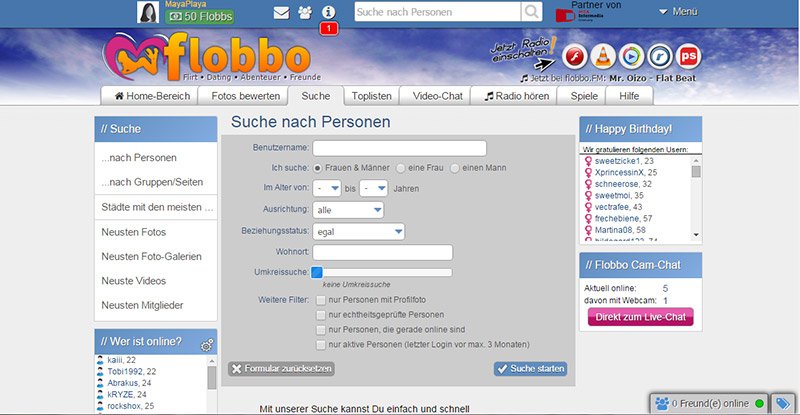The image size is (800, 415).
Task: Click the flobbo logo
Action: coord(207,57)
